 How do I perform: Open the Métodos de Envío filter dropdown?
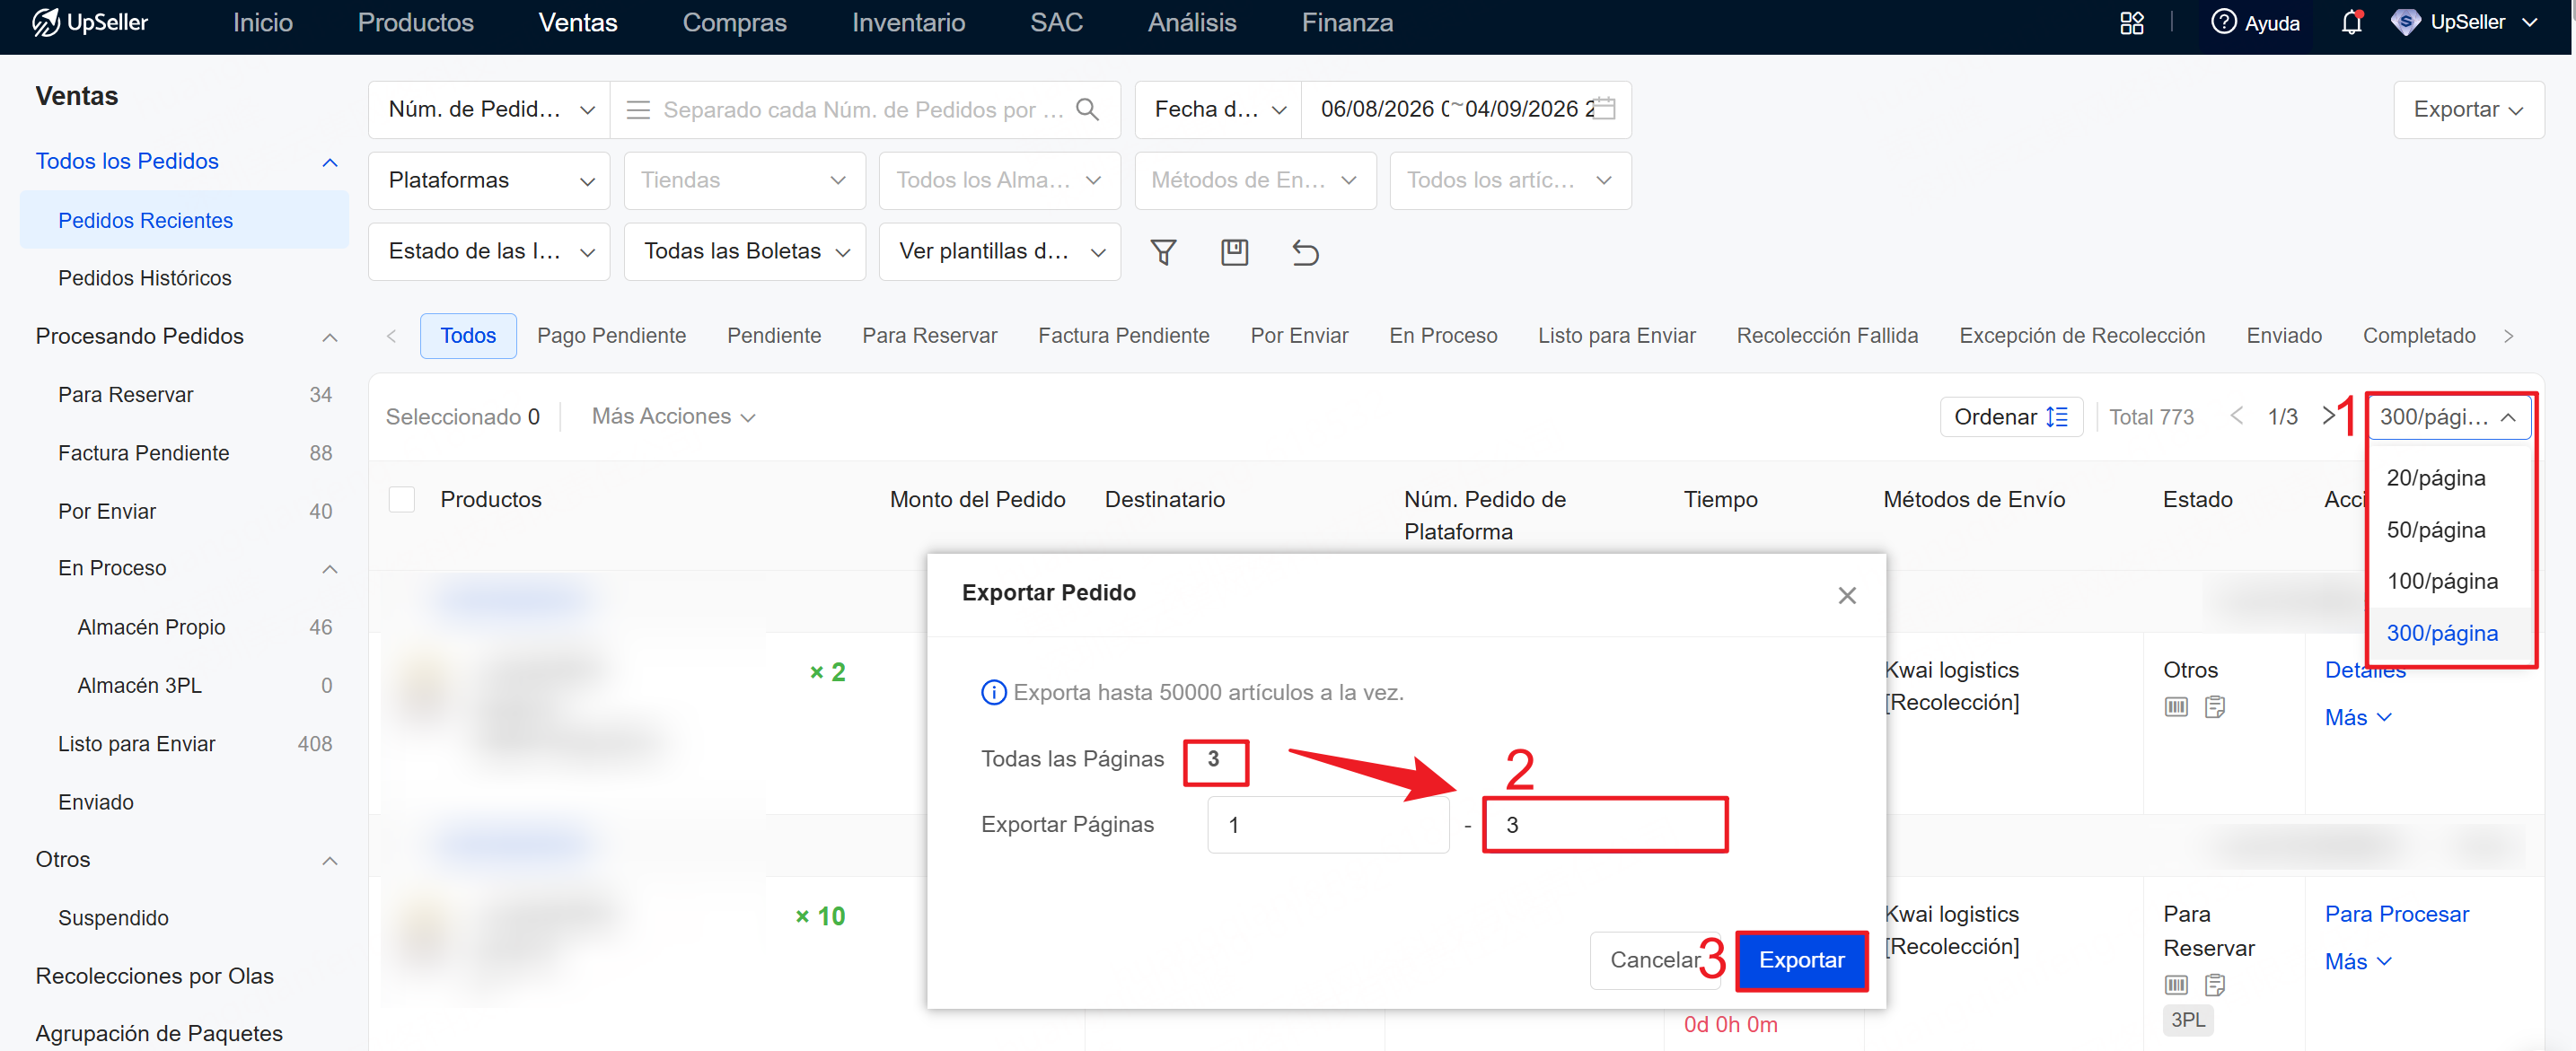tap(1255, 180)
